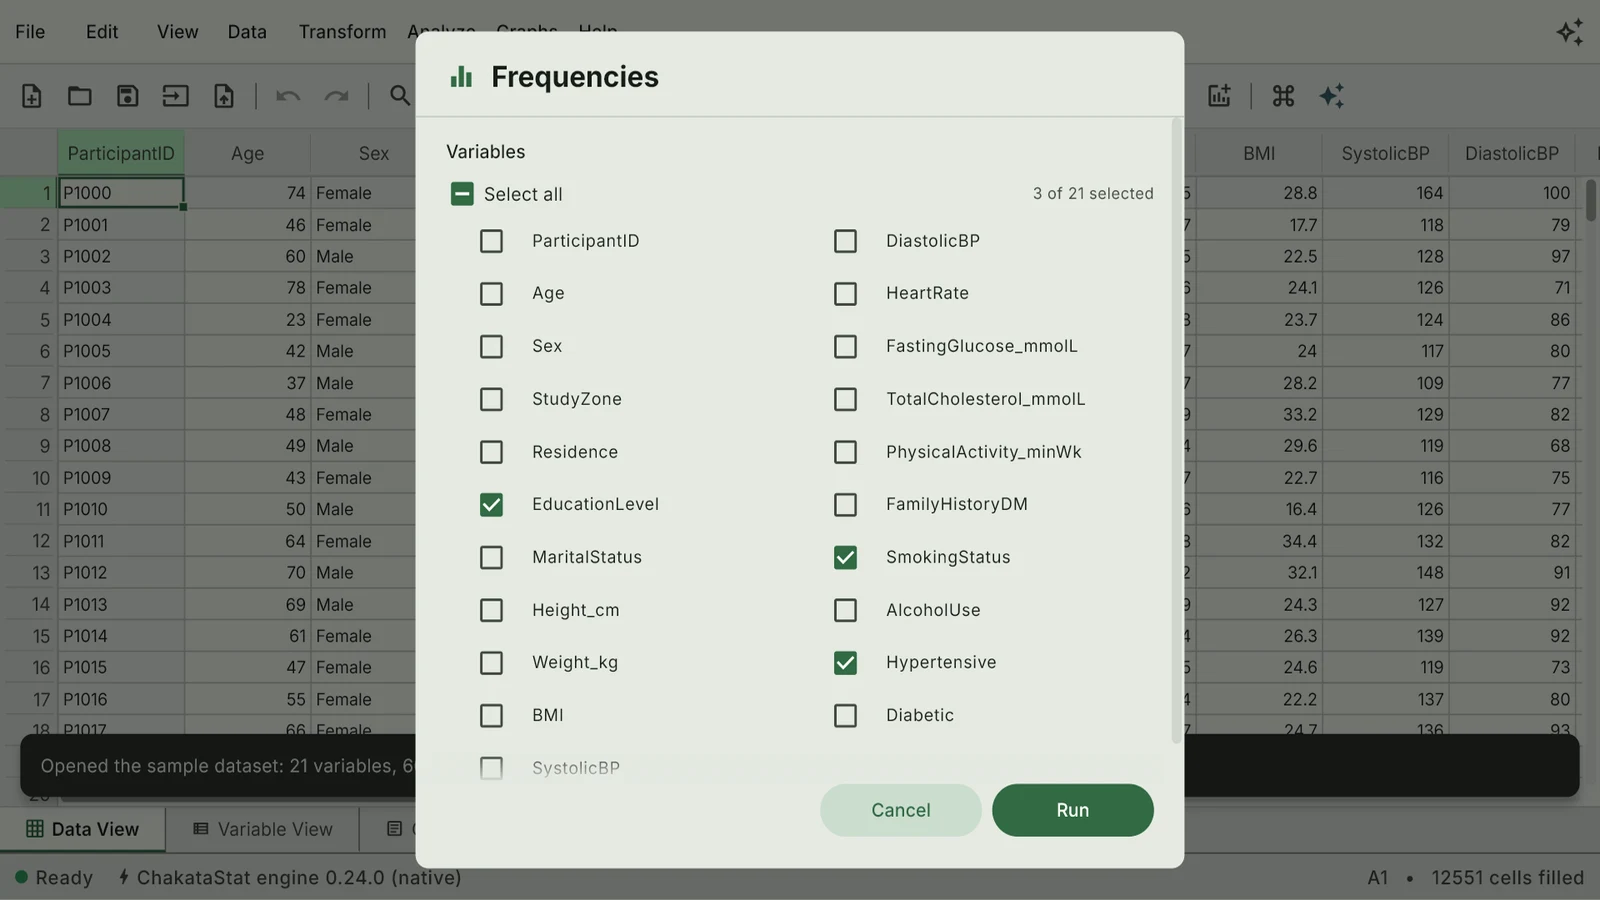
Task: Click the filled sparkle AI toolbar icon
Action: click(1331, 96)
